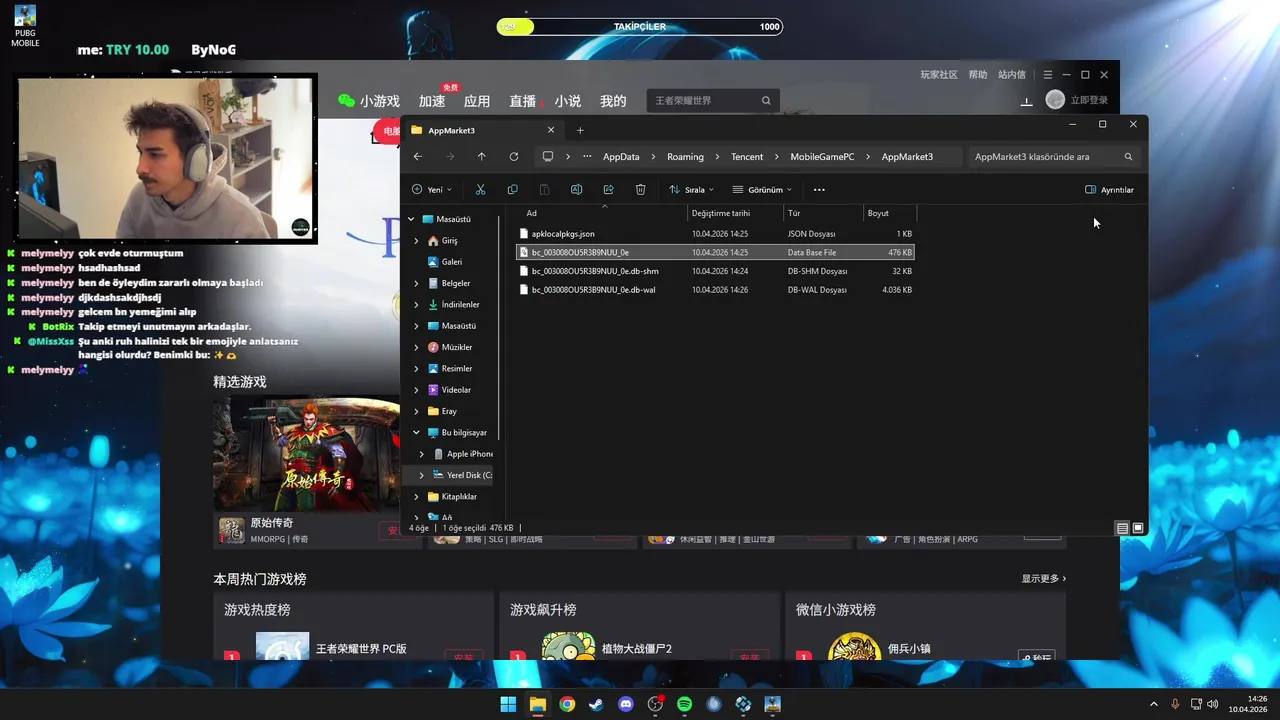Expand the Kitaplıklar tree node
This screenshot has height=720, width=1280.
[417, 497]
